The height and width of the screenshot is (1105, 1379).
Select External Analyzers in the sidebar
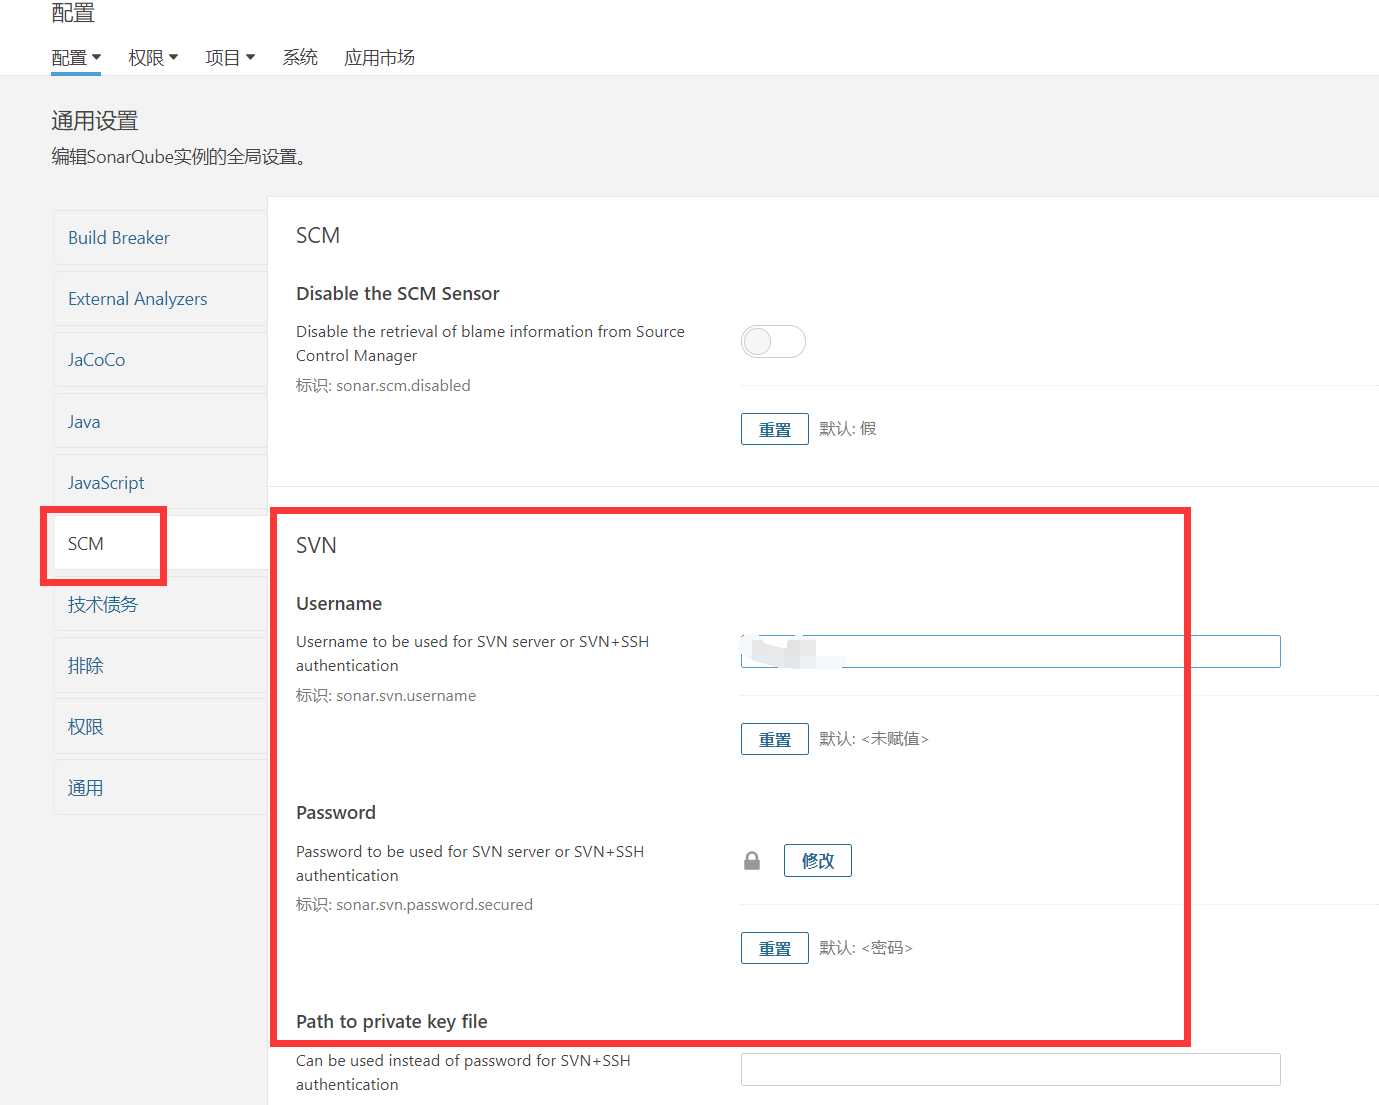(137, 298)
